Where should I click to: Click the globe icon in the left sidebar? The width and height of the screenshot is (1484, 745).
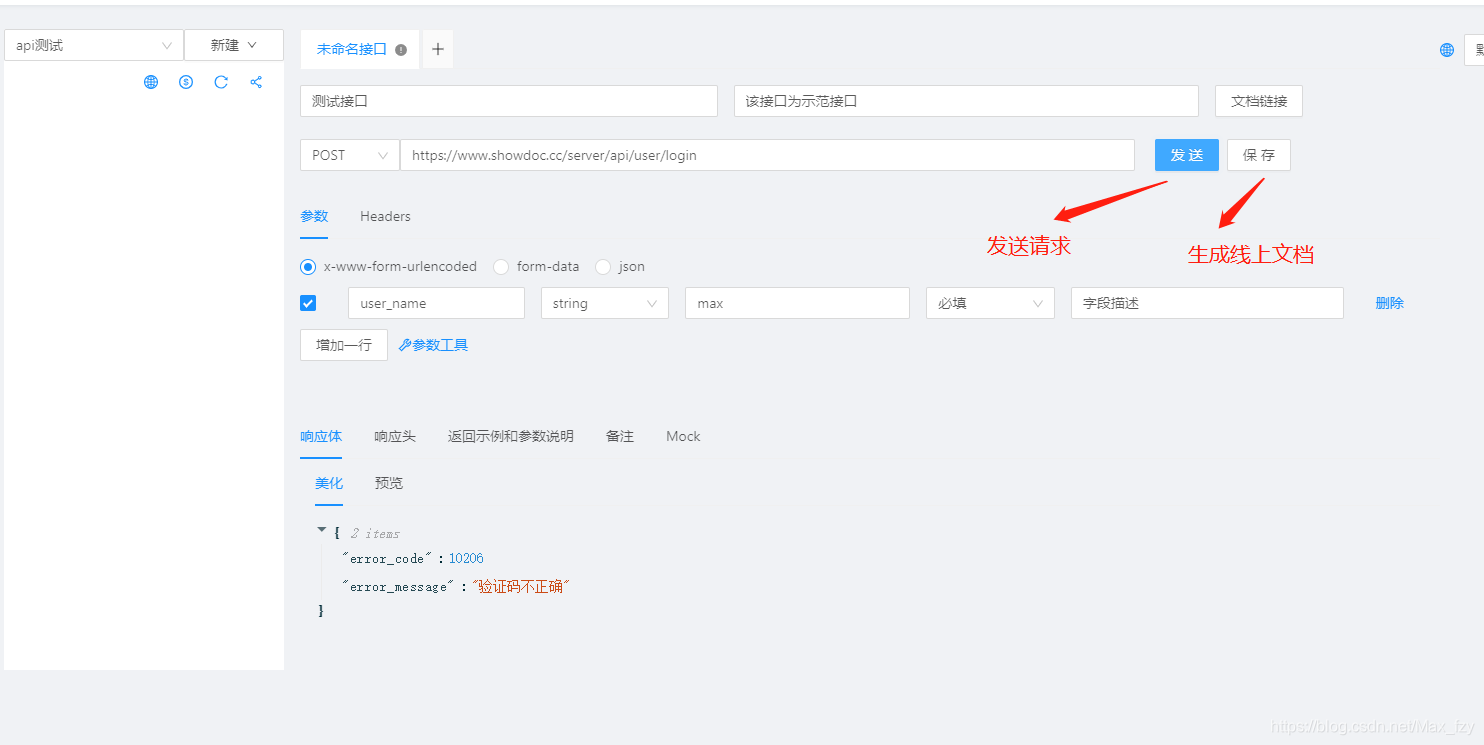(x=150, y=82)
